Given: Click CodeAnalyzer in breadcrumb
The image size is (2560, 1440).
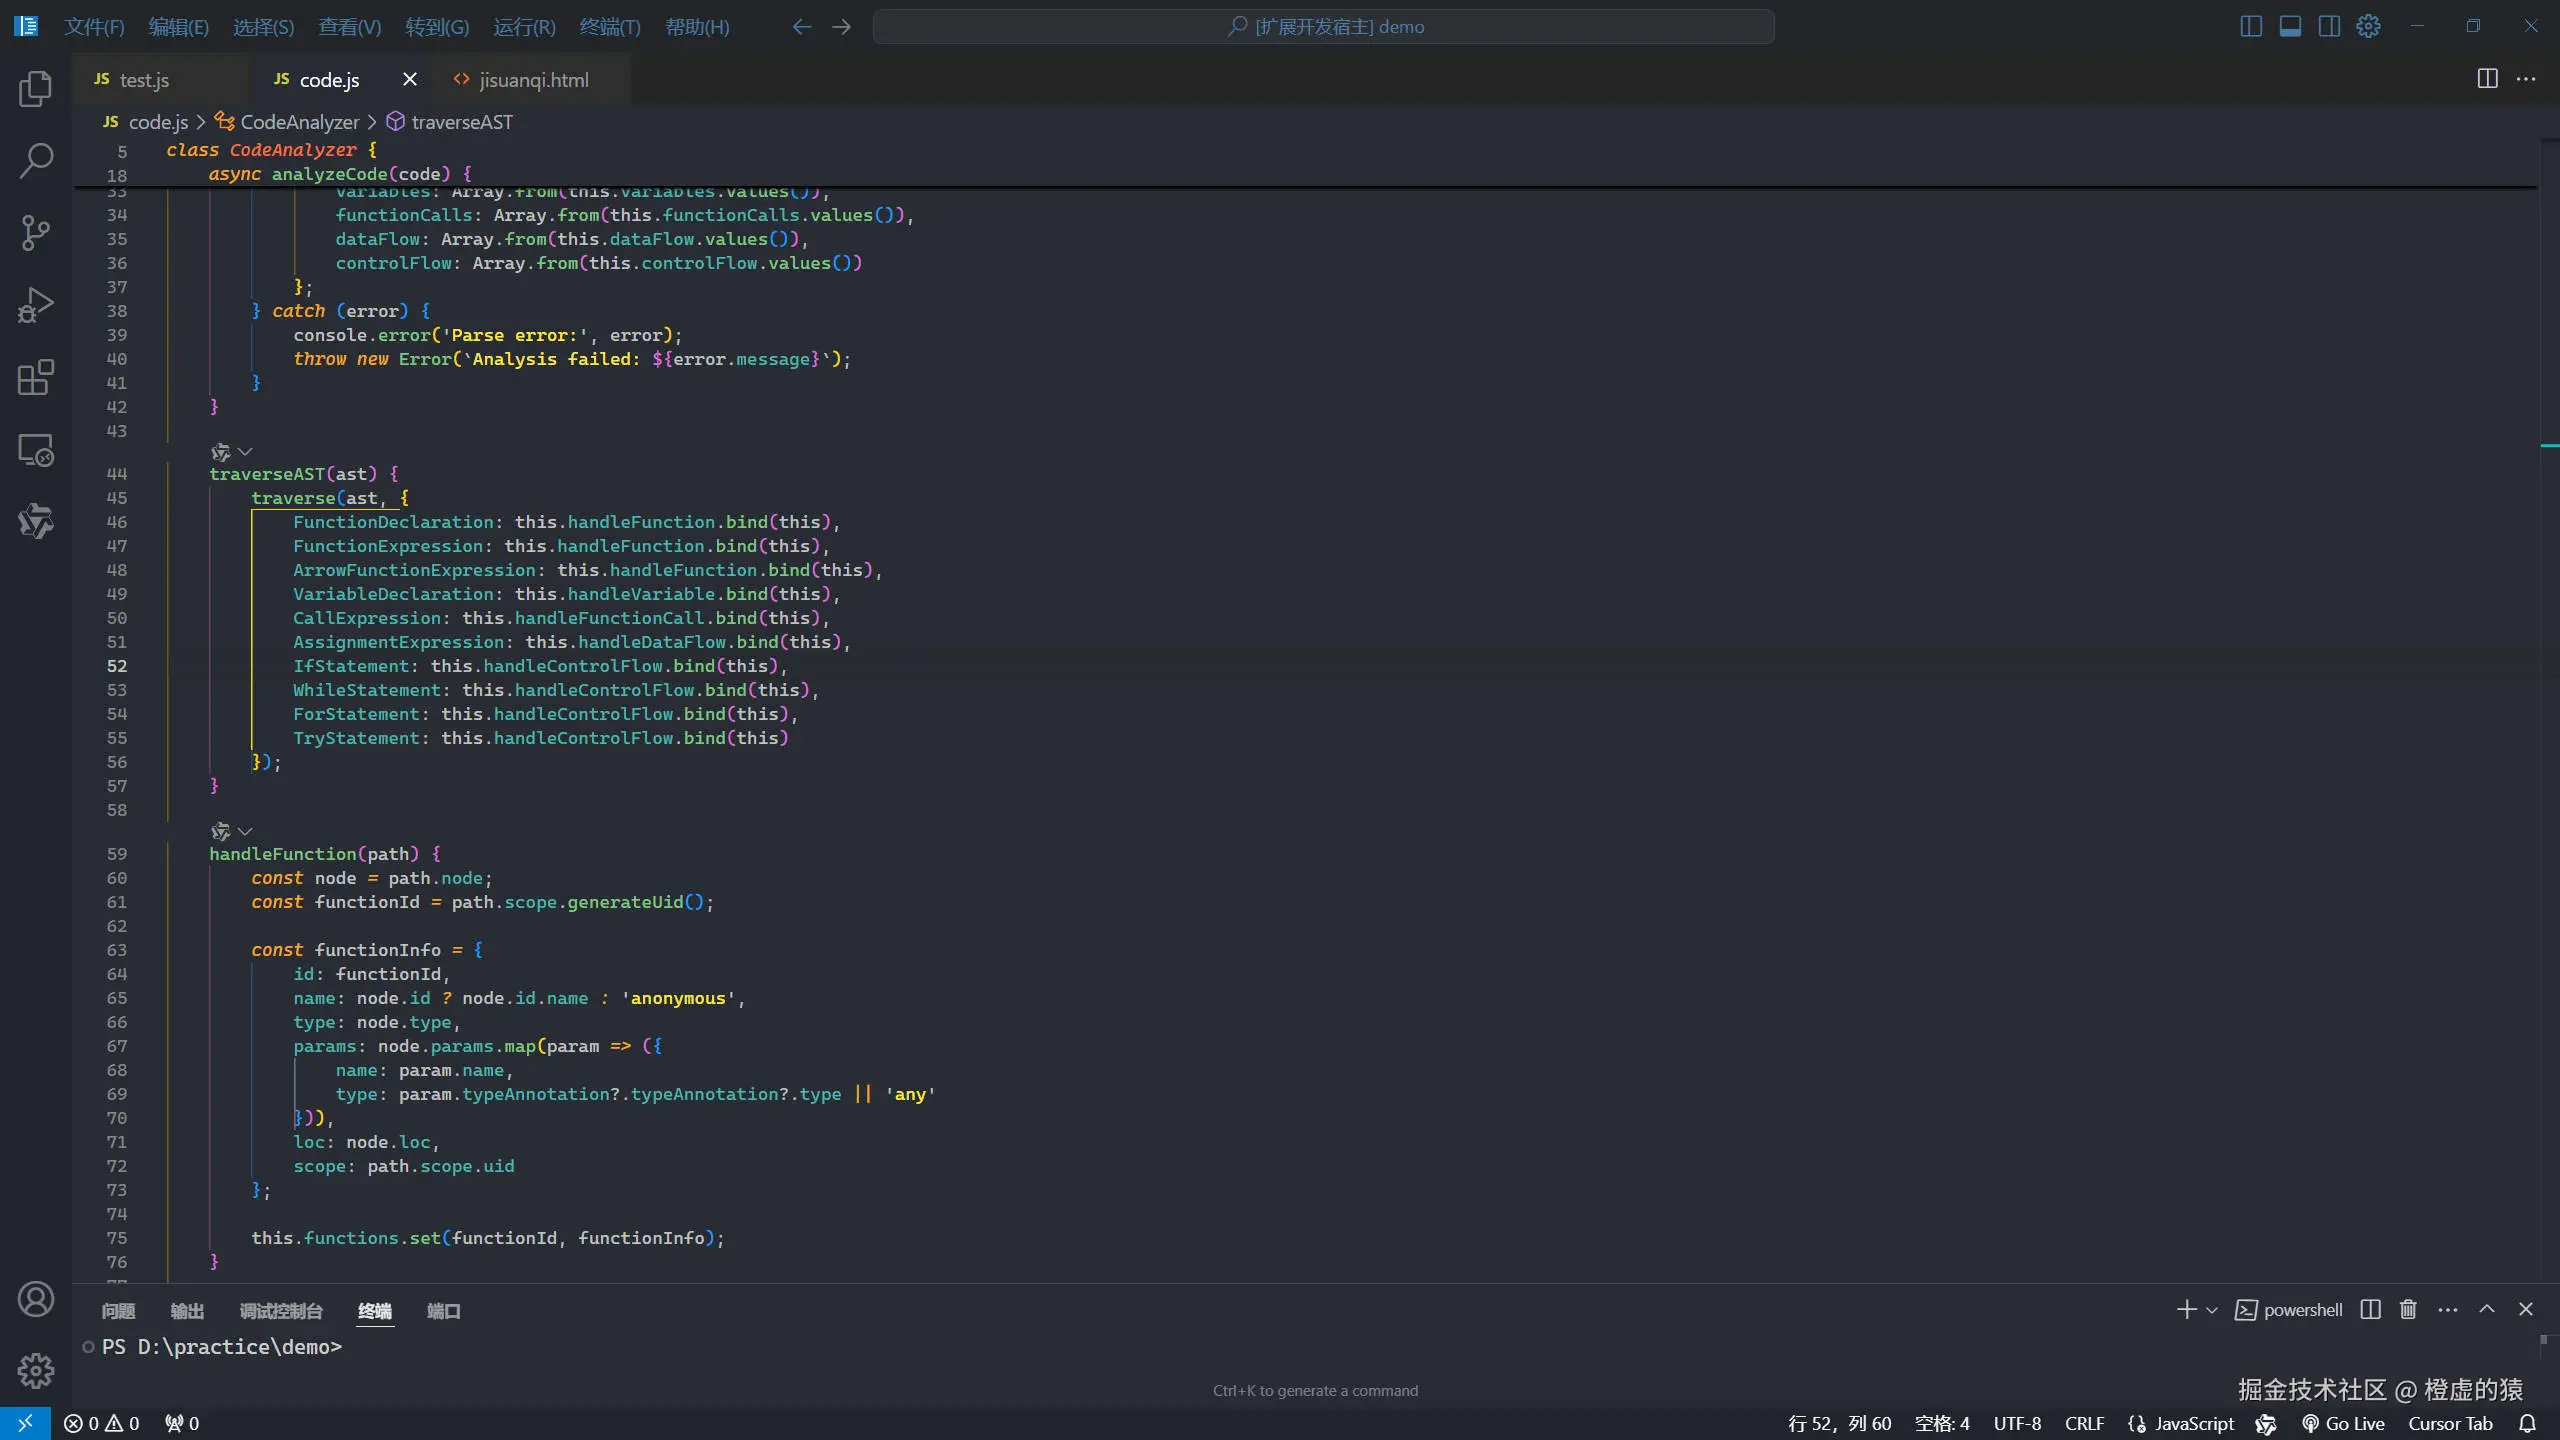Looking at the screenshot, I should coord(299,122).
